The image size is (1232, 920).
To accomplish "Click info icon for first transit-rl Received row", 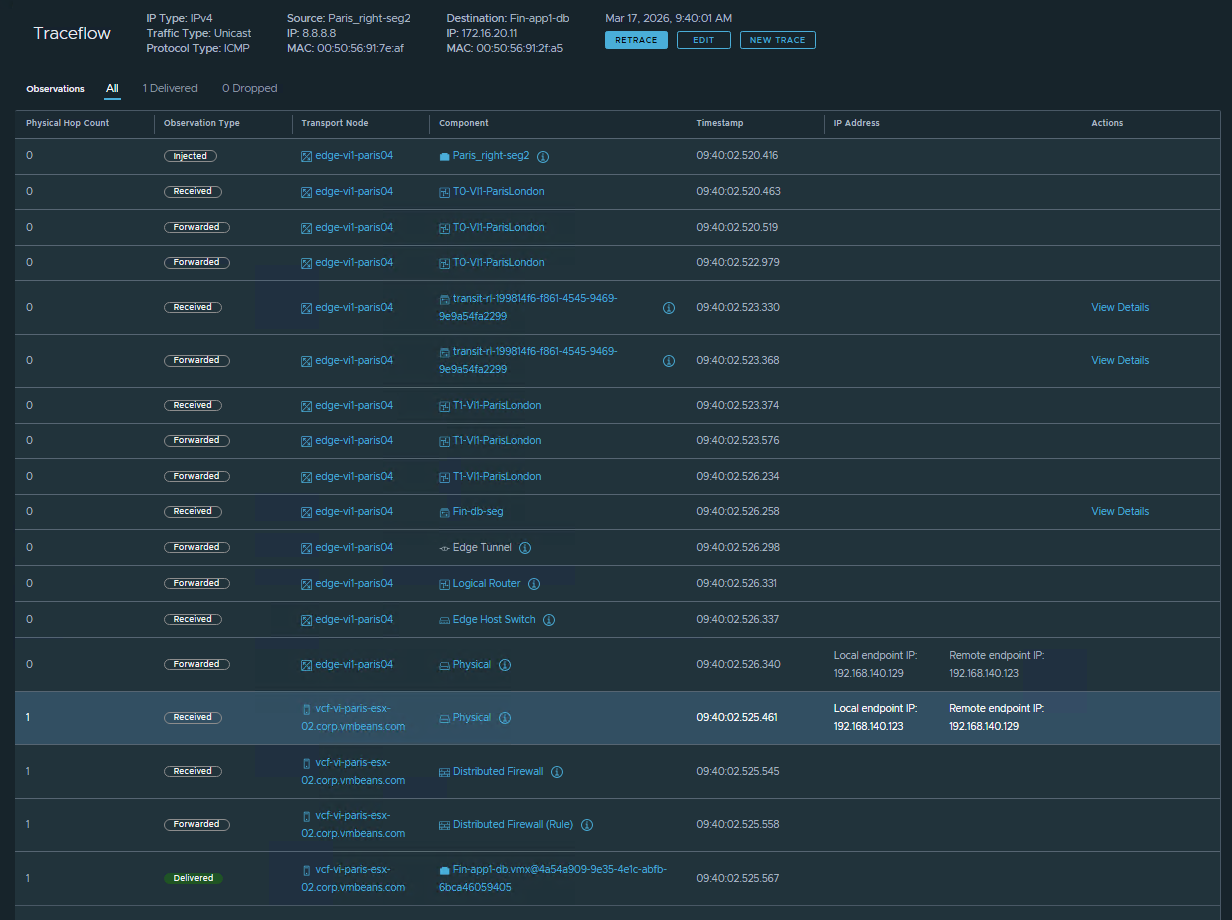I will 669,308.
